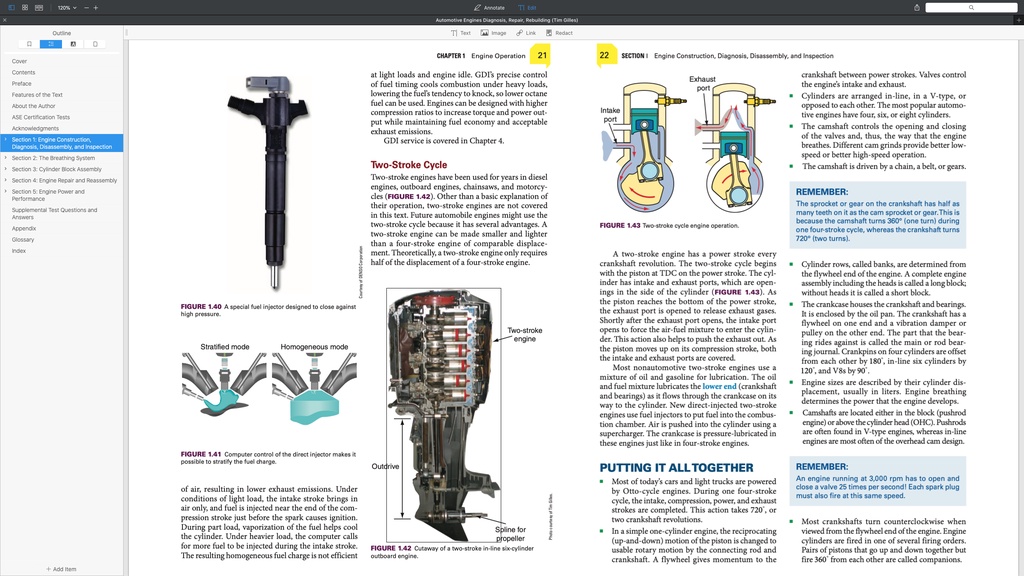Toggle the sidebar panel visibility
1024x576 pixels.
click(x=11, y=7)
